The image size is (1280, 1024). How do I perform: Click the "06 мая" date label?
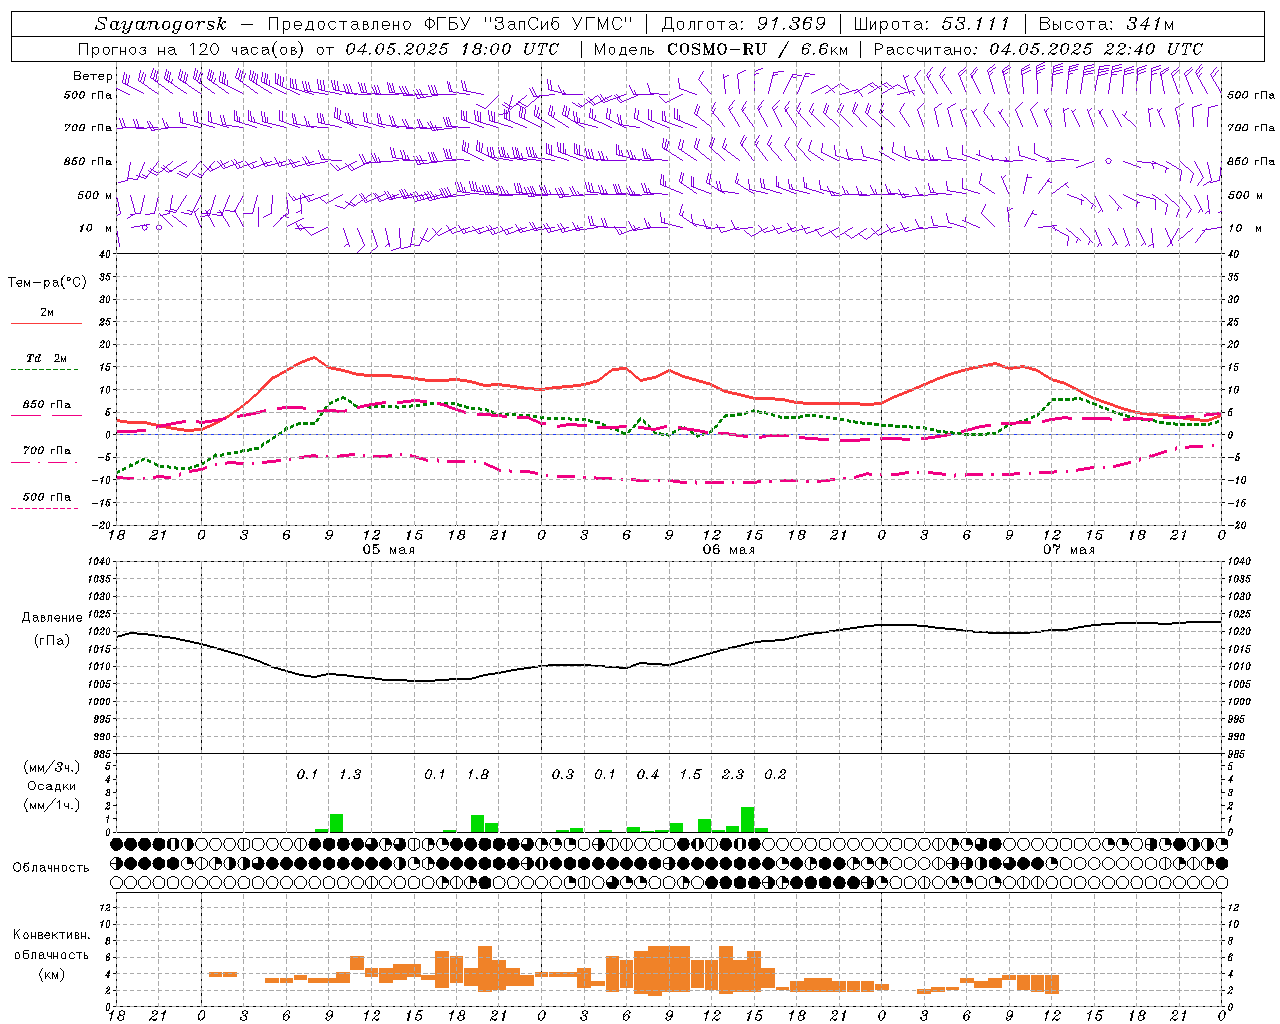pyautogui.click(x=728, y=550)
